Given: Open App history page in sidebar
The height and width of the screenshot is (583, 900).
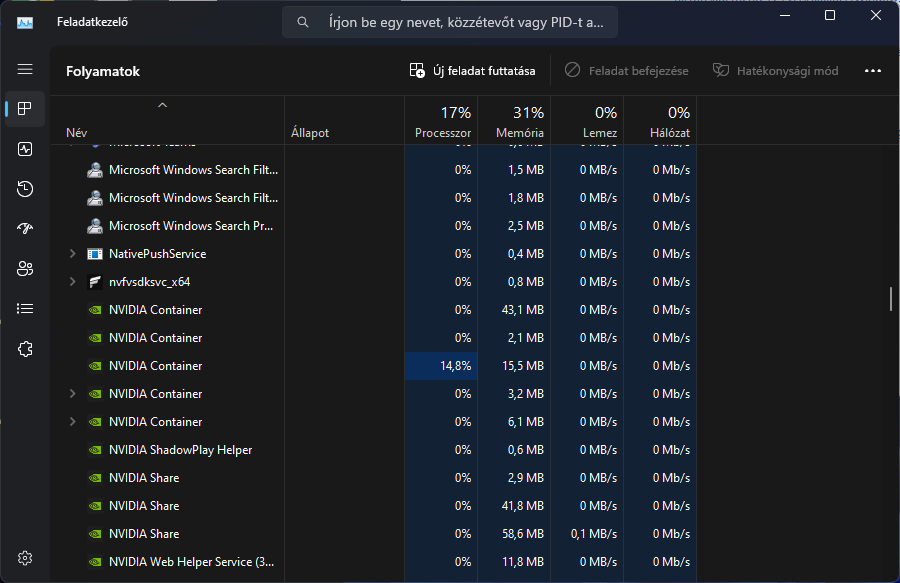Looking at the screenshot, I should click(25, 189).
